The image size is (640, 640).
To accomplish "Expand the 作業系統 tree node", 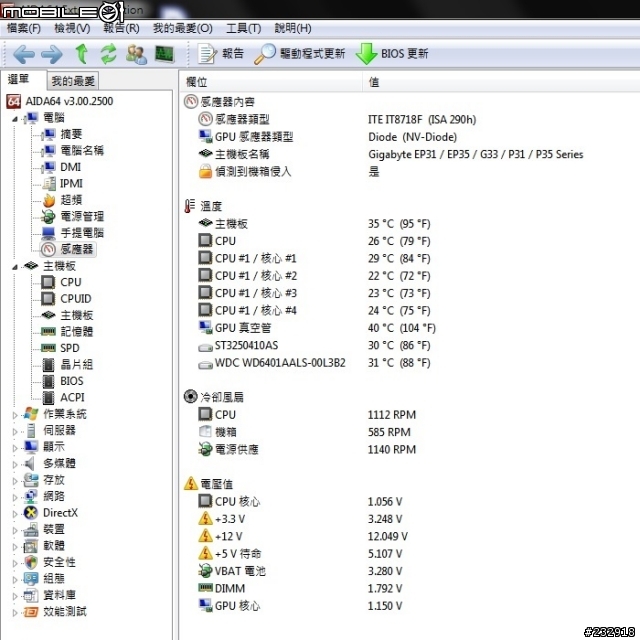I will tap(15, 415).
